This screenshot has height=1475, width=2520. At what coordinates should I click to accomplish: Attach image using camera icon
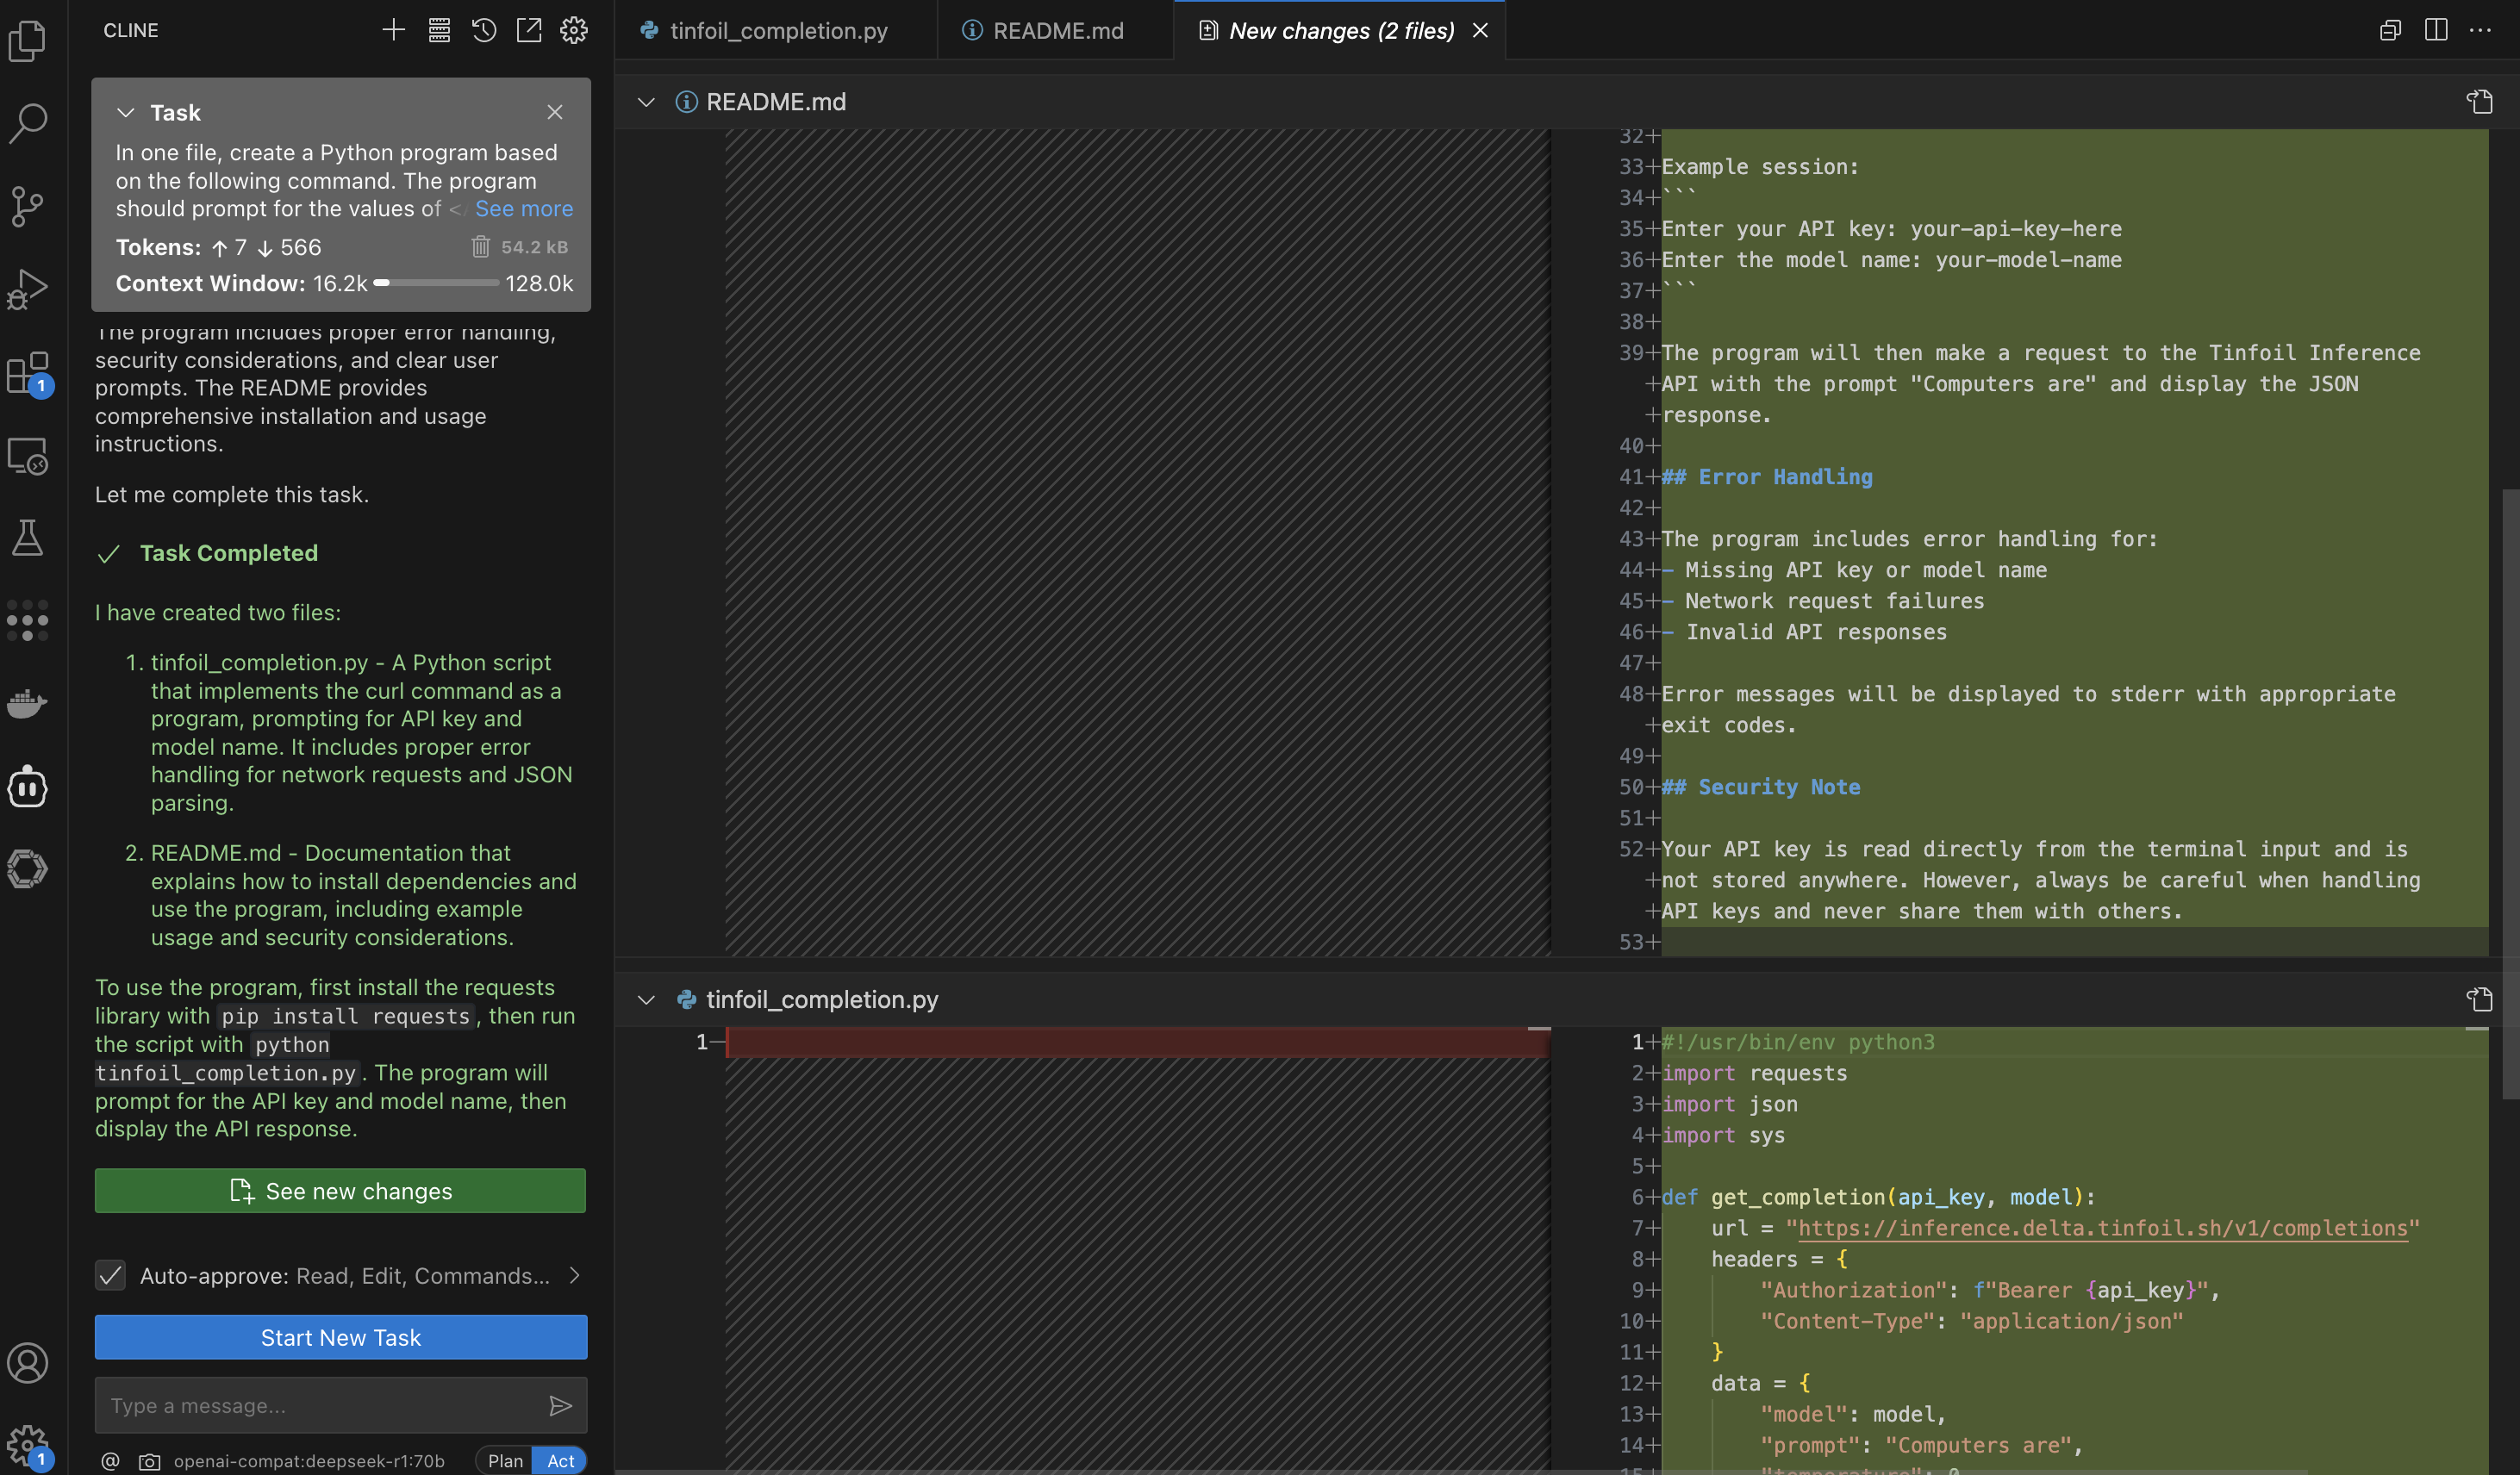[149, 1461]
